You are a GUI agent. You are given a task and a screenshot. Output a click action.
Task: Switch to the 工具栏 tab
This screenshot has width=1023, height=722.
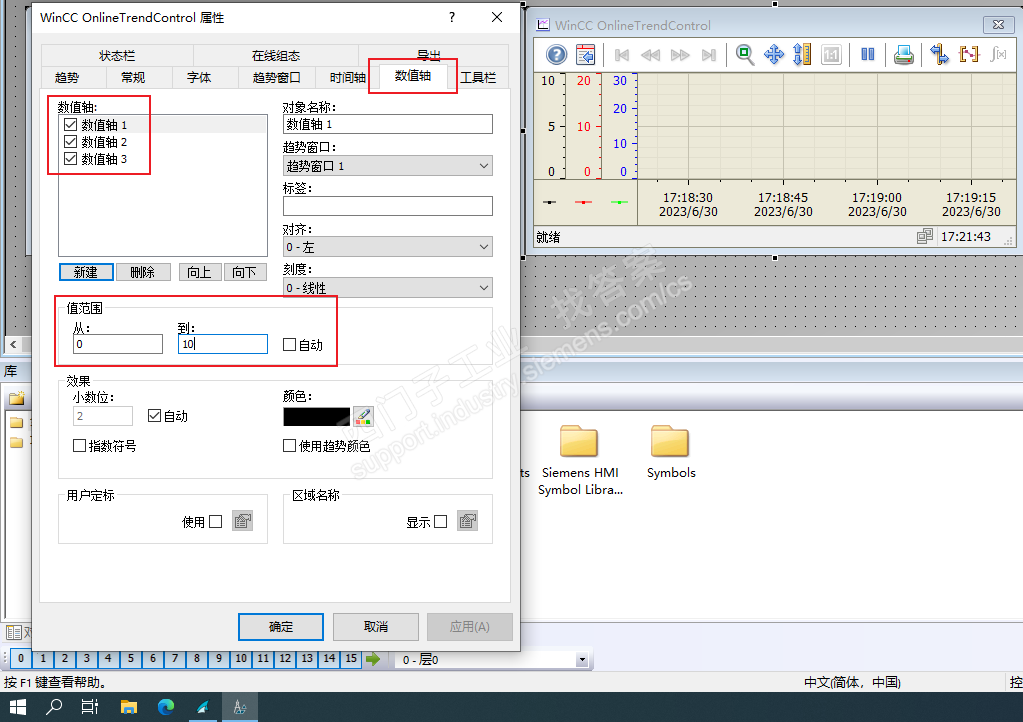coord(478,77)
